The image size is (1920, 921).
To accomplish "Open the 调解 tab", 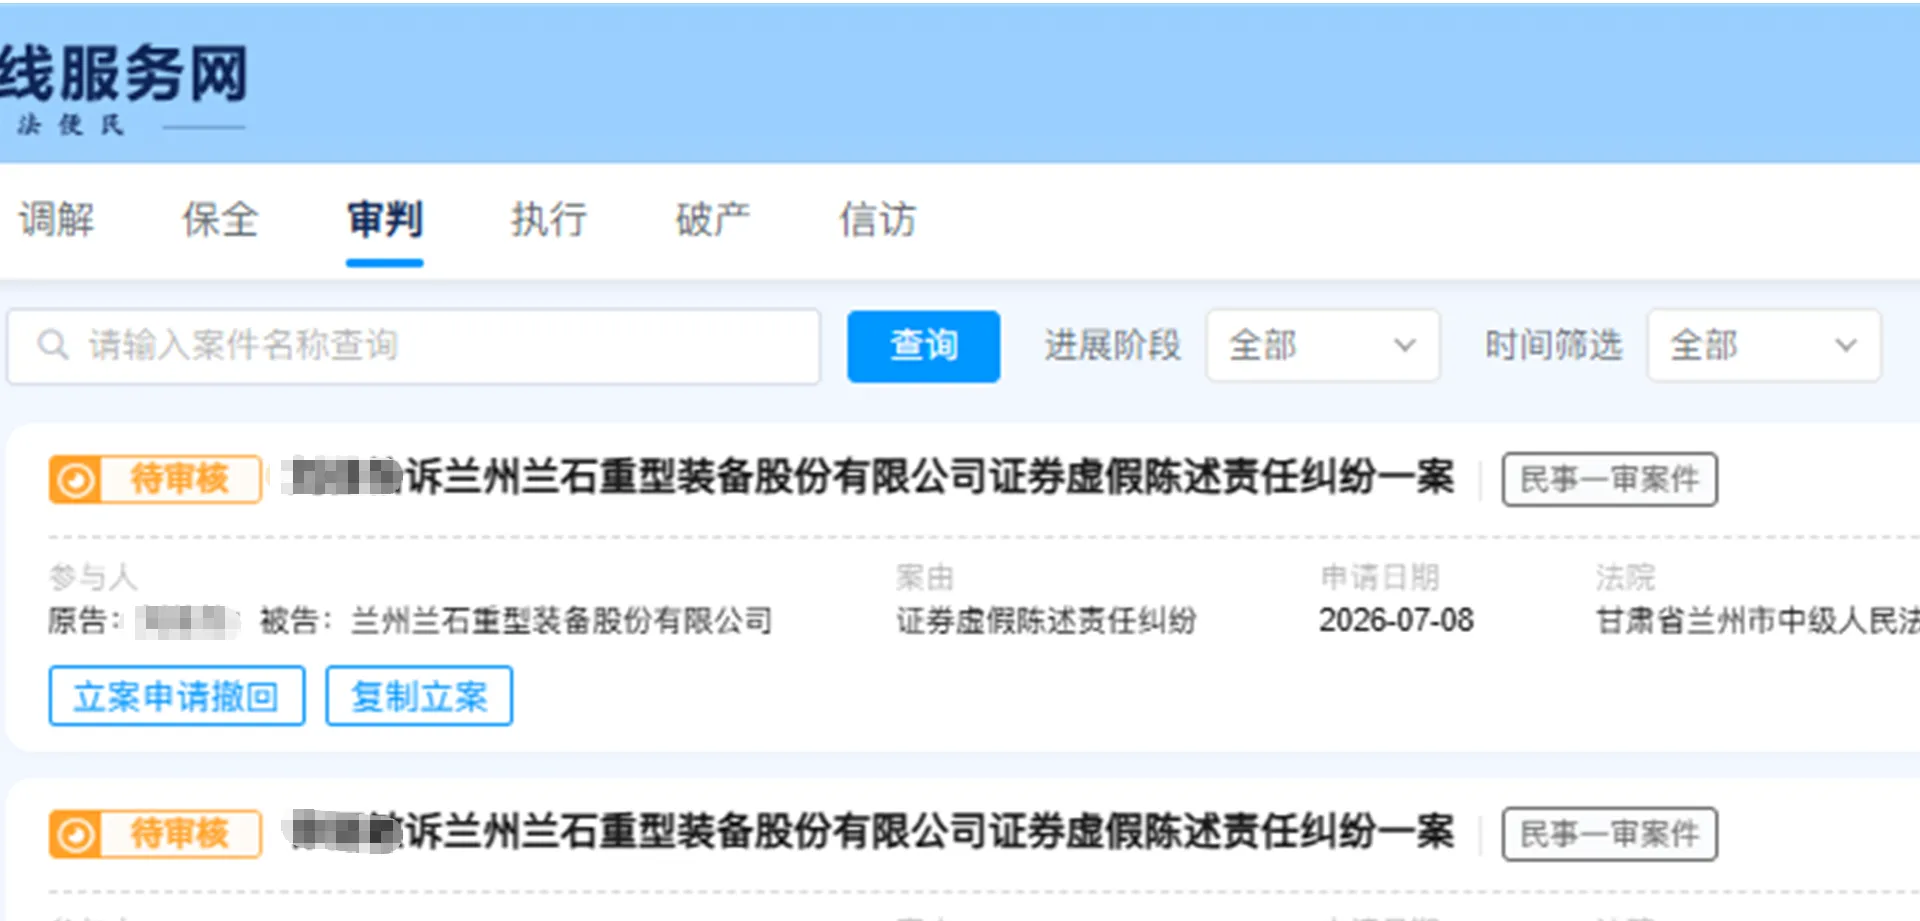I will point(57,219).
